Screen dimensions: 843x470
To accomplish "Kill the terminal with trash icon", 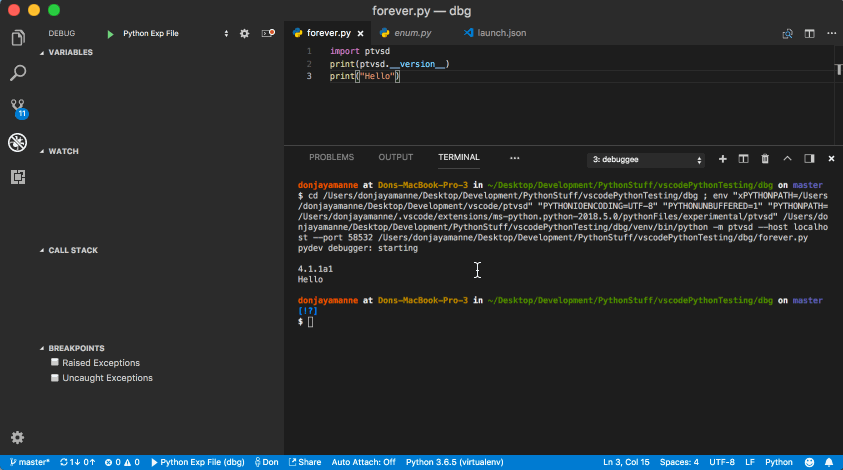I will tap(765, 159).
